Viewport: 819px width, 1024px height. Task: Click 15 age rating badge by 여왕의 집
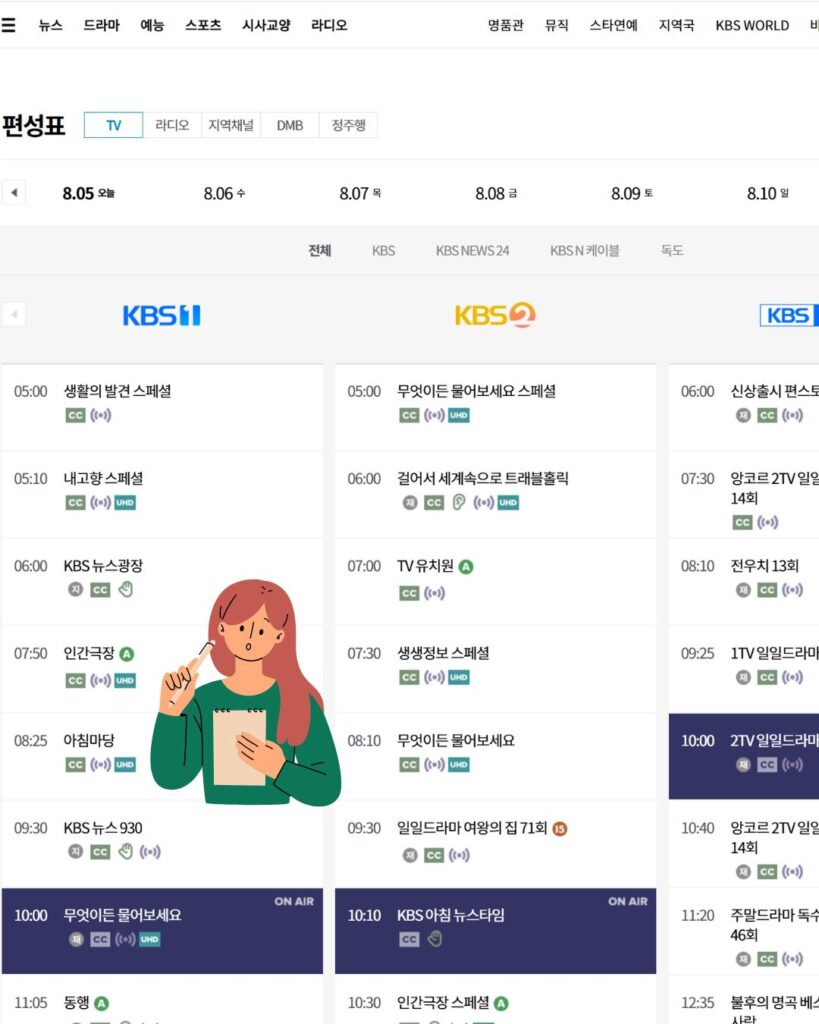pos(560,829)
